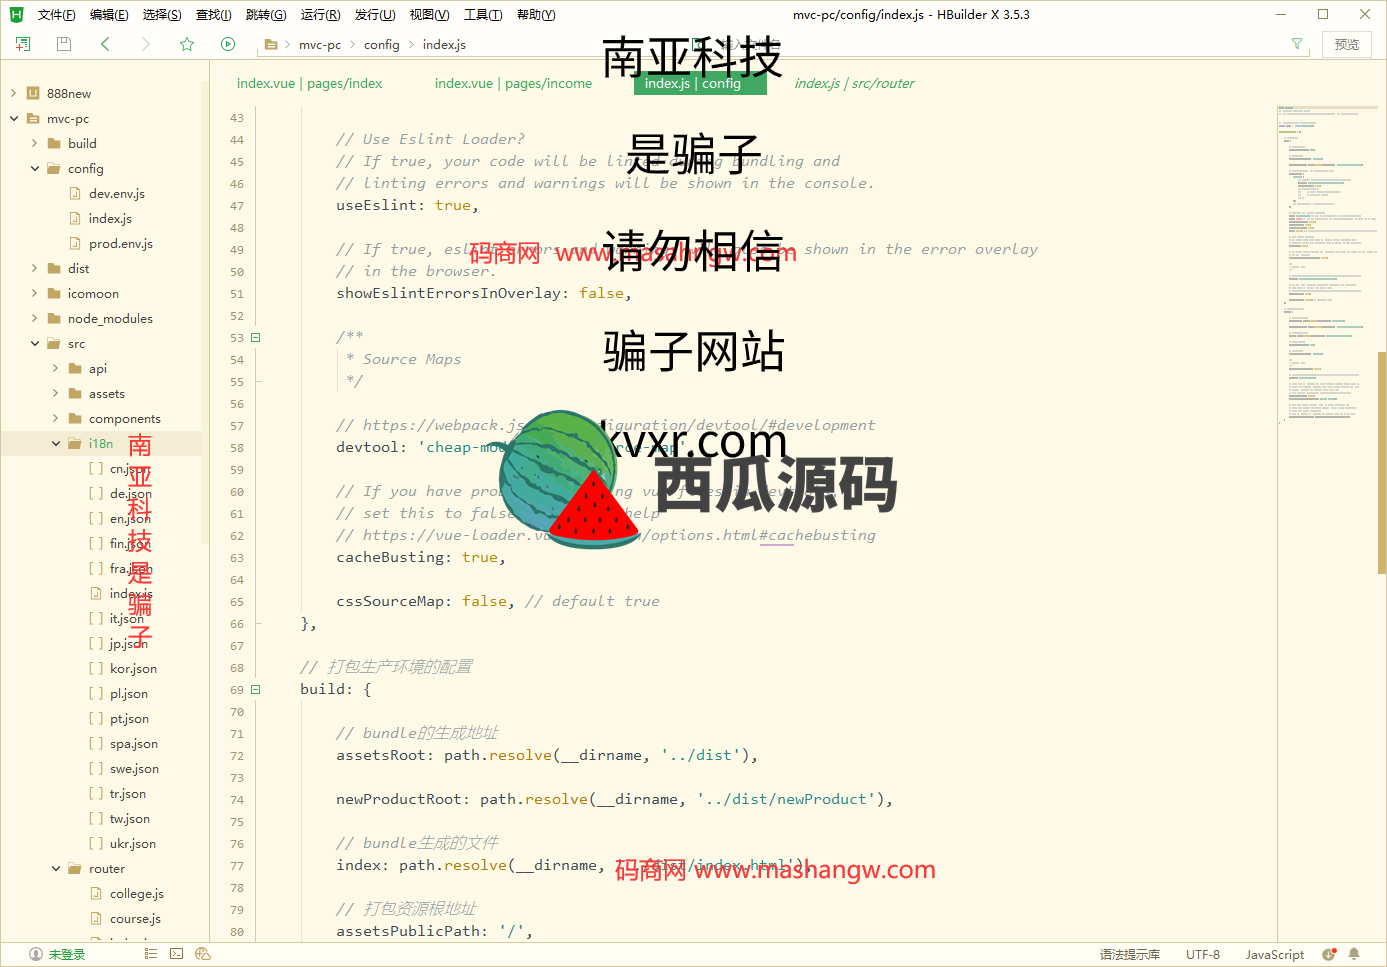Screen dimensions: 1387x967
Task: Open the 发行(U) menu
Action: tap(375, 14)
